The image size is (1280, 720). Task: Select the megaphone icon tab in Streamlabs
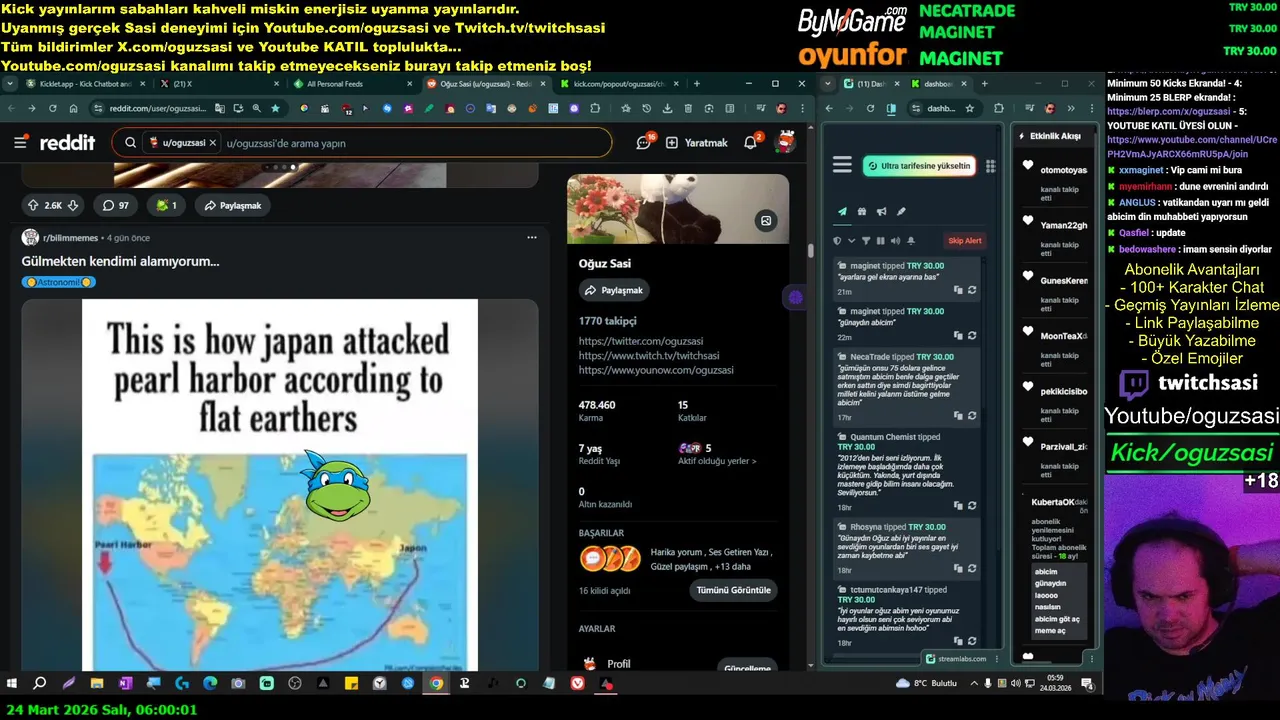point(881,211)
